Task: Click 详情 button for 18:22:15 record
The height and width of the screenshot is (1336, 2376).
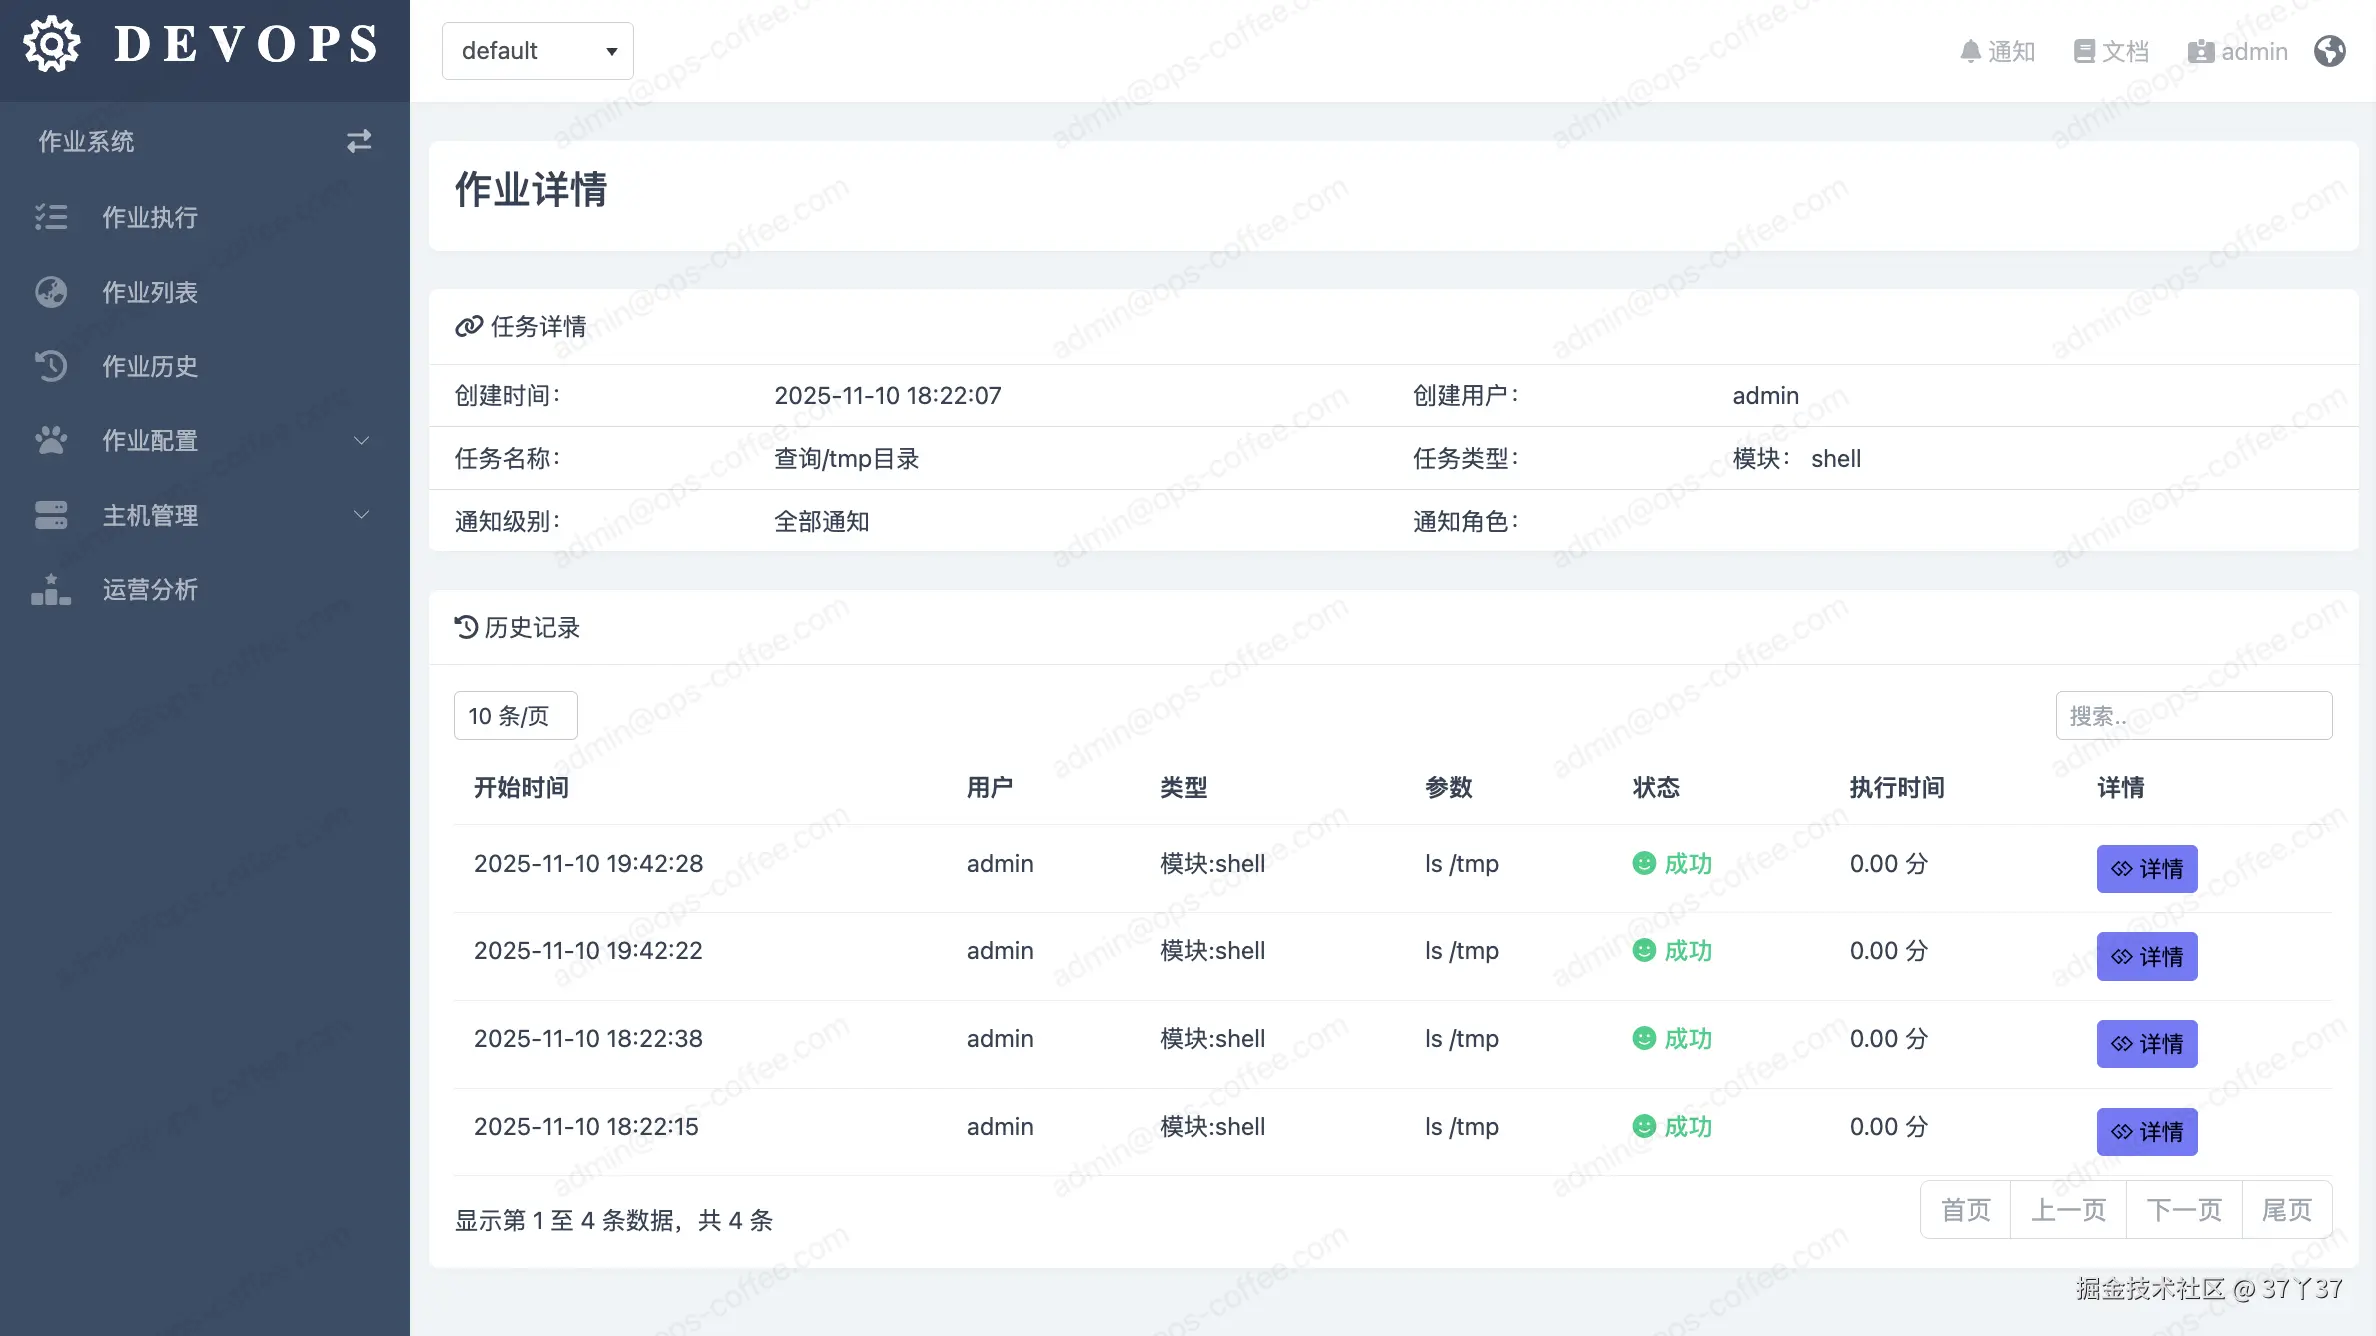Action: [2146, 1132]
